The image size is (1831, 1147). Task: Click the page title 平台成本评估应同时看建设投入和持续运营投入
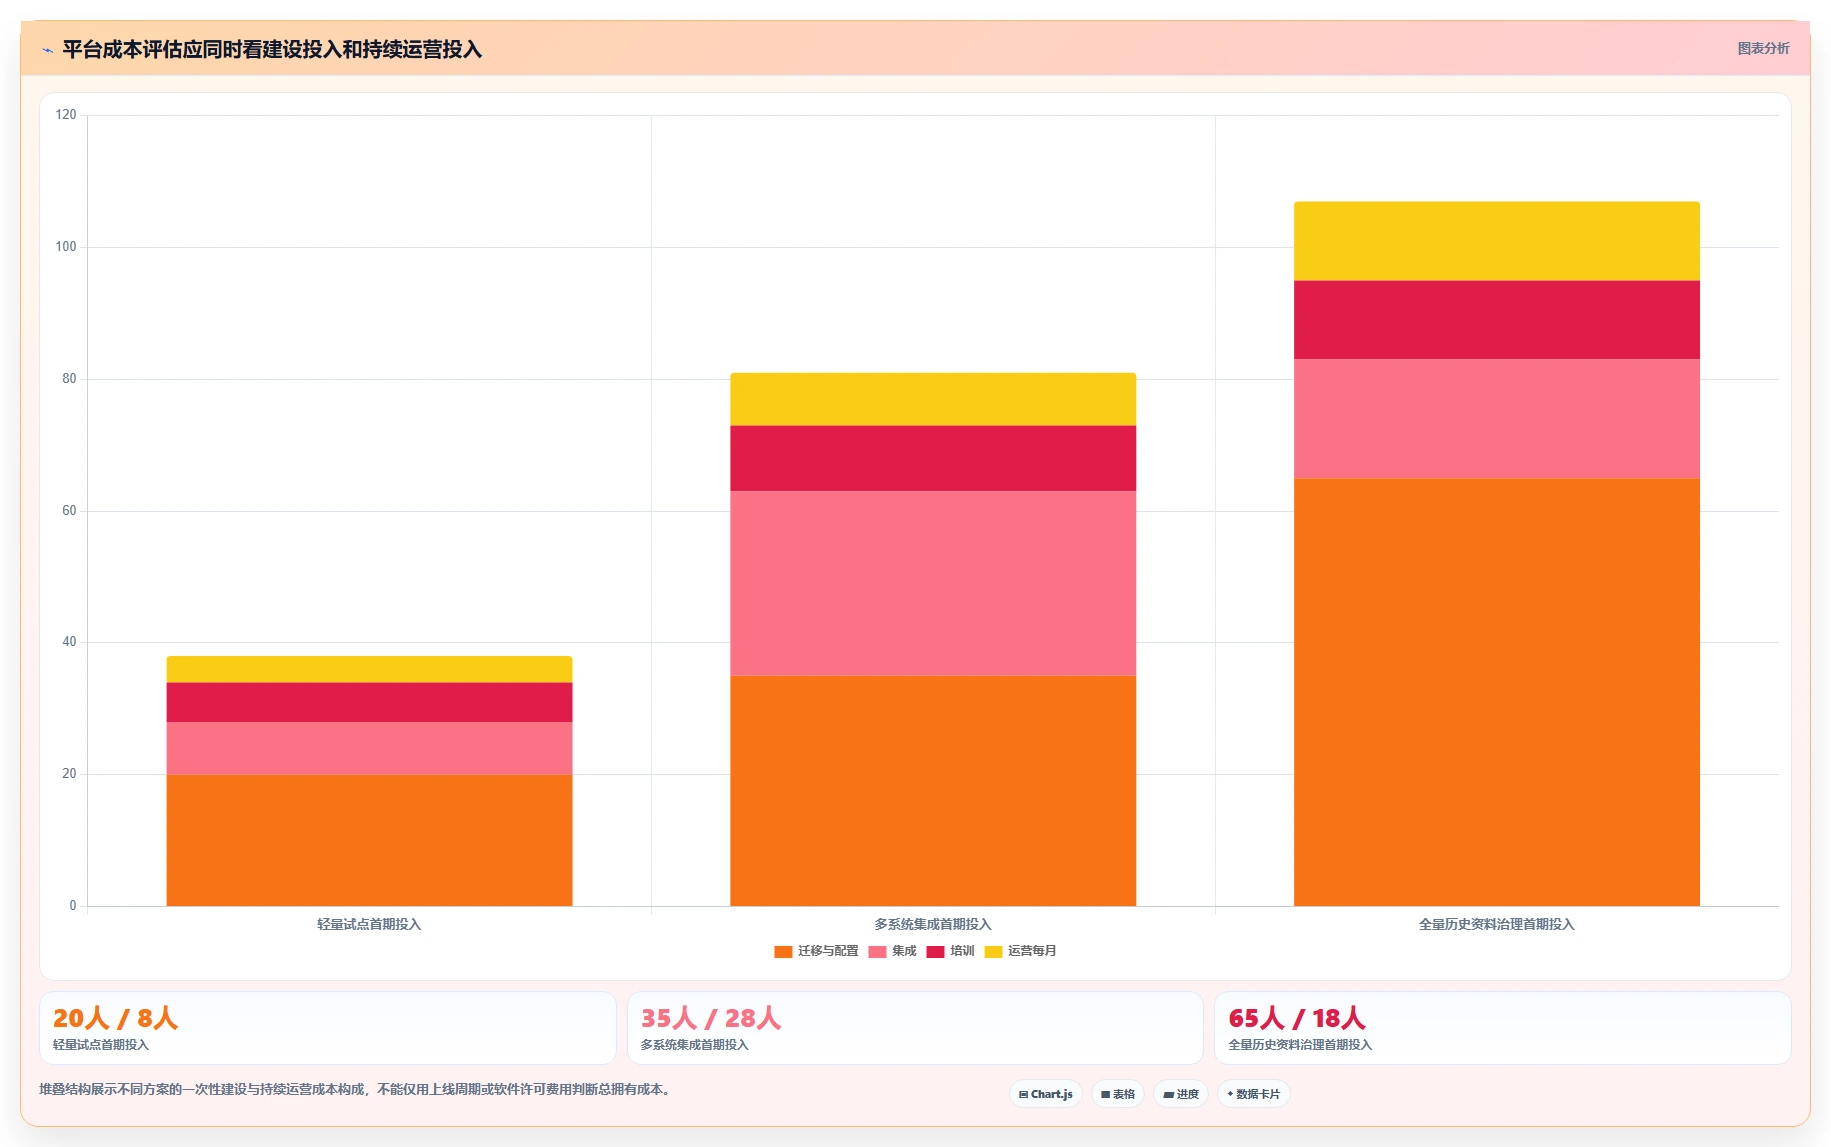(x=272, y=50)
